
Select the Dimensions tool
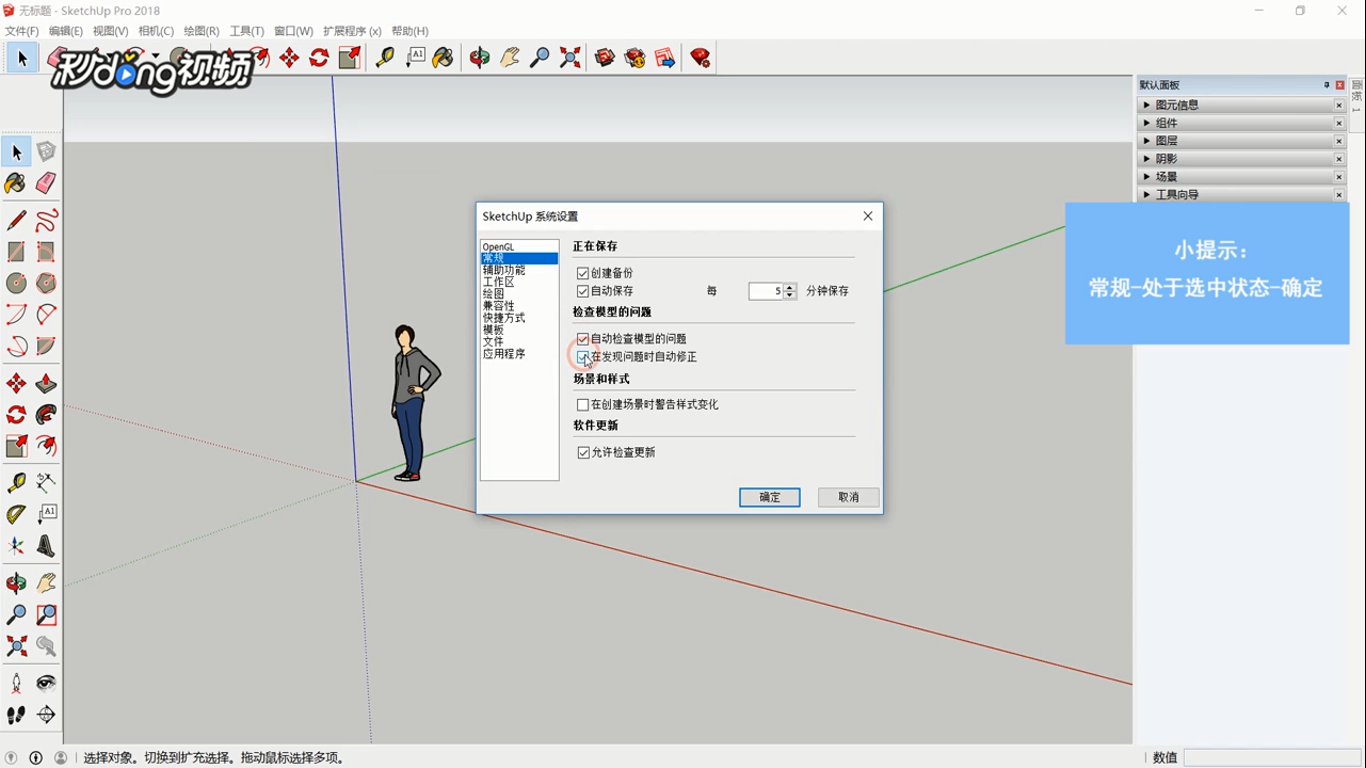tap(46, 483)
